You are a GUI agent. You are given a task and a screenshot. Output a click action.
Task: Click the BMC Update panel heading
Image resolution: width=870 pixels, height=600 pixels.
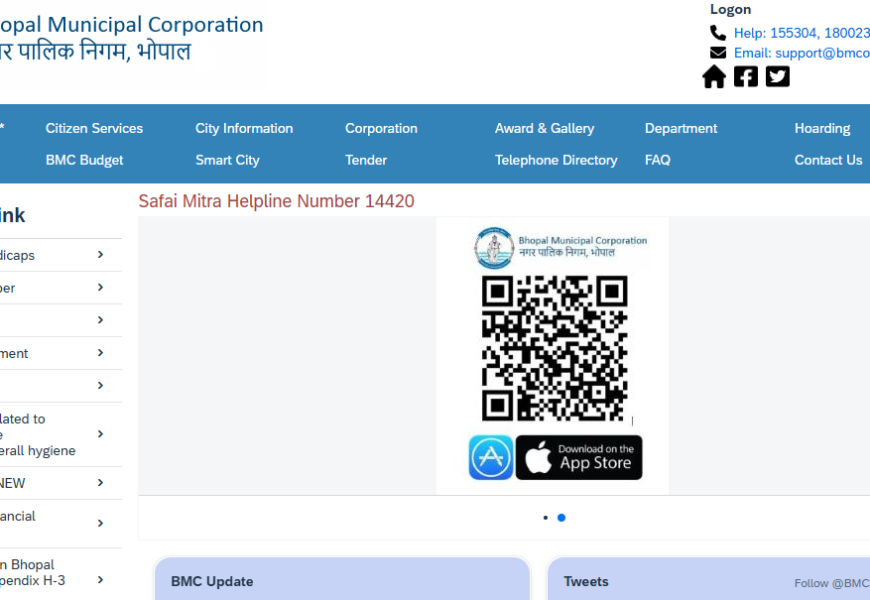pos(212,582)
